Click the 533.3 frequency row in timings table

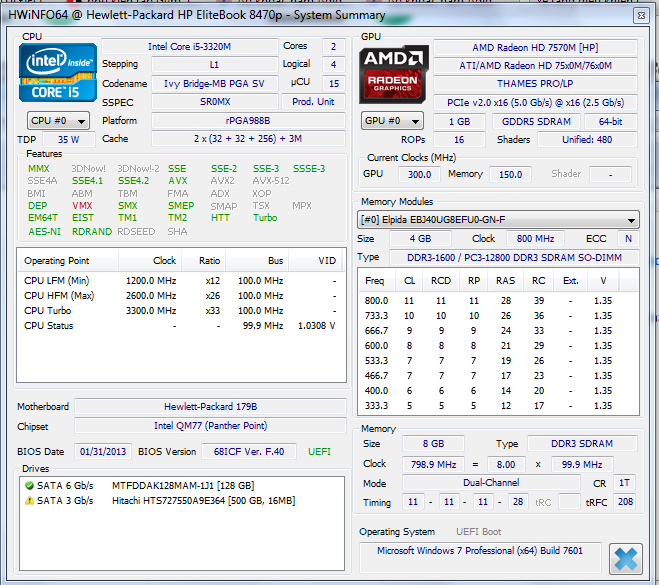pos(498,361)
